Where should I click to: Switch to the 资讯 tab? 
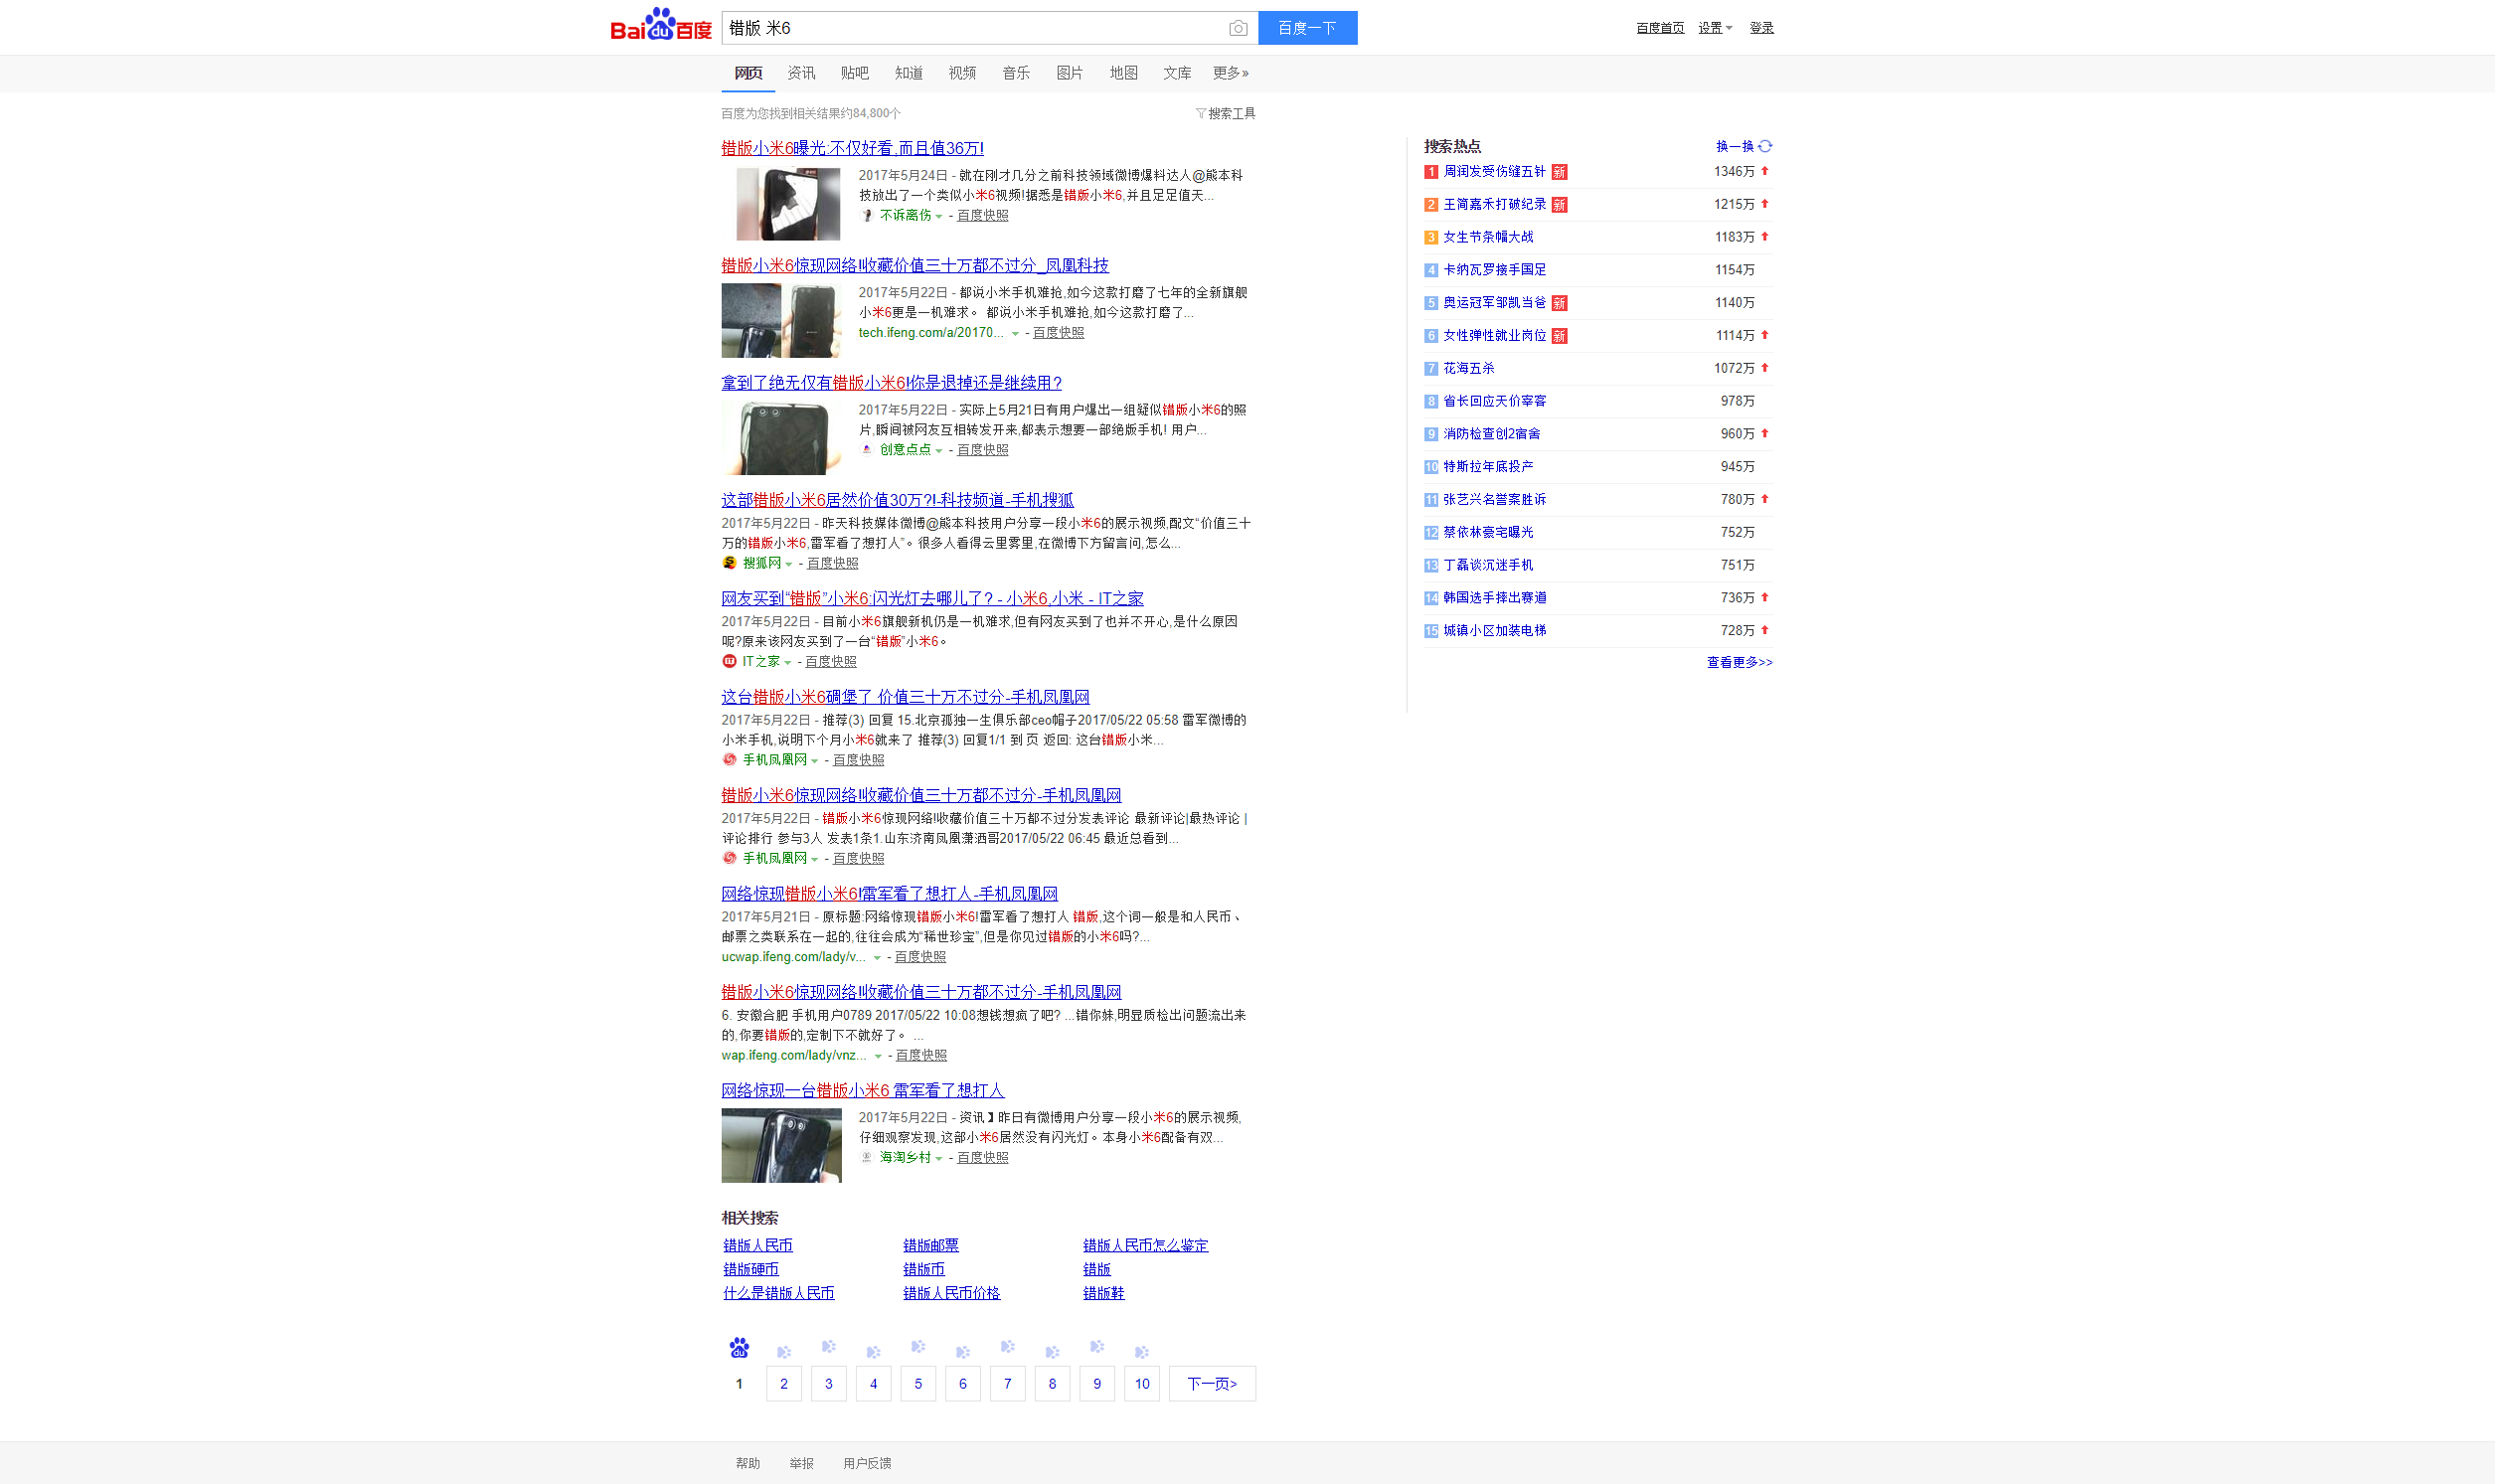pos(801,73)
